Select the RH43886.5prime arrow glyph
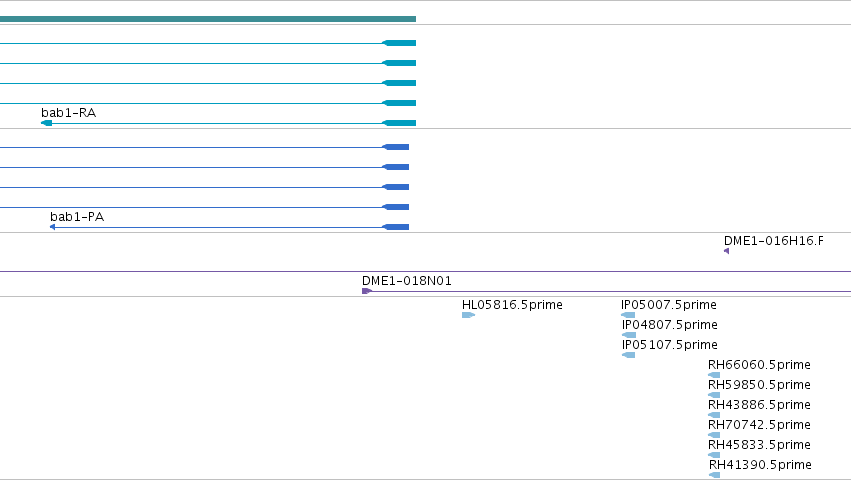Image resolution: width=851 pixels, height=480 pixels. point(714,415)
